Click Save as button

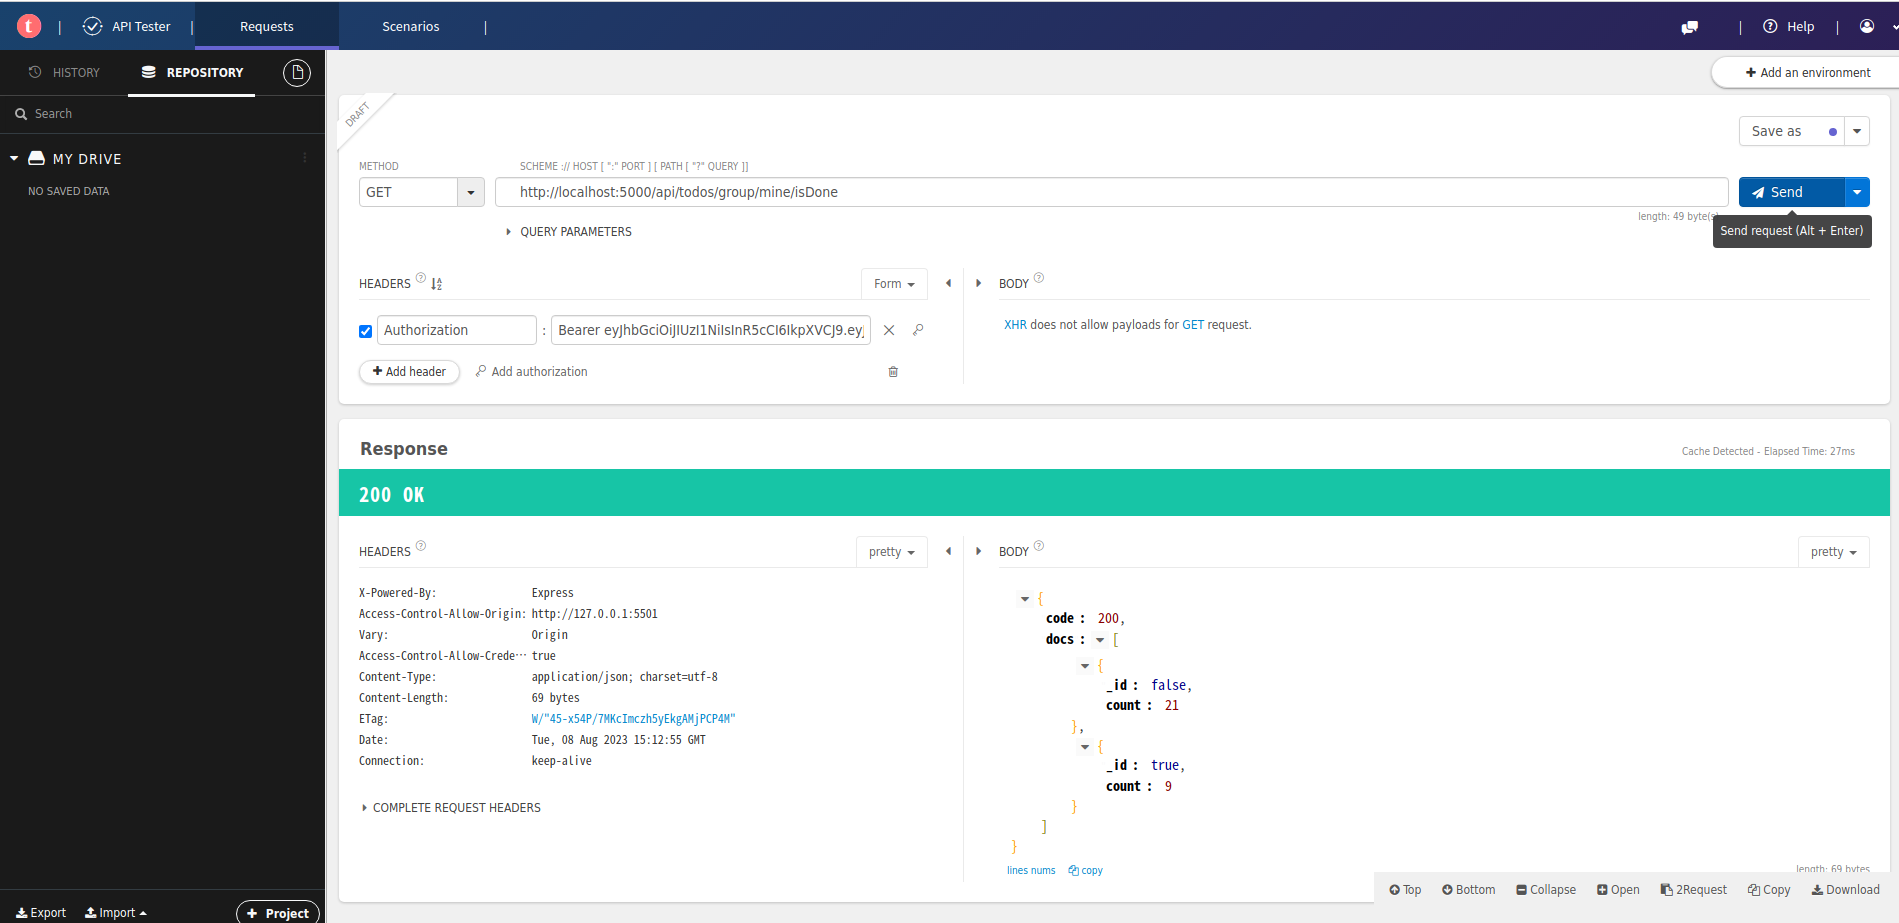pos(1791,131)
